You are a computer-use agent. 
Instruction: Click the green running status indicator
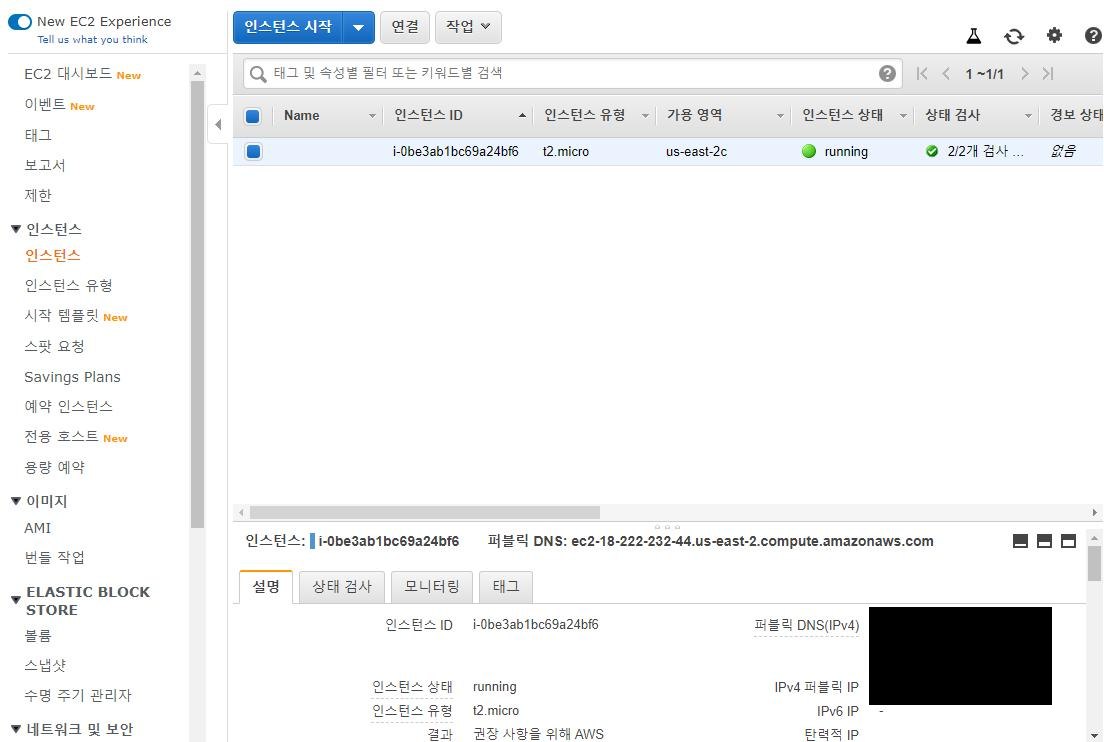(809, 151)
